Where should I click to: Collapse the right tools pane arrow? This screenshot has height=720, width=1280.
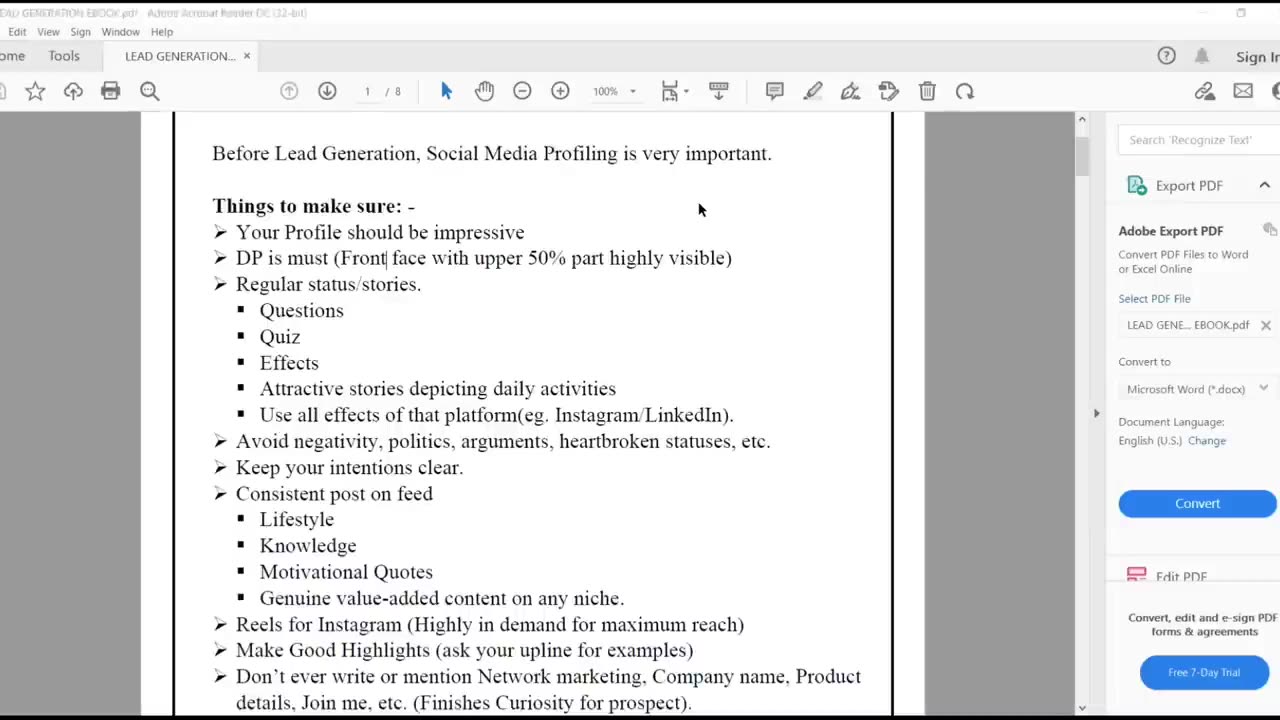point(1096,413)
